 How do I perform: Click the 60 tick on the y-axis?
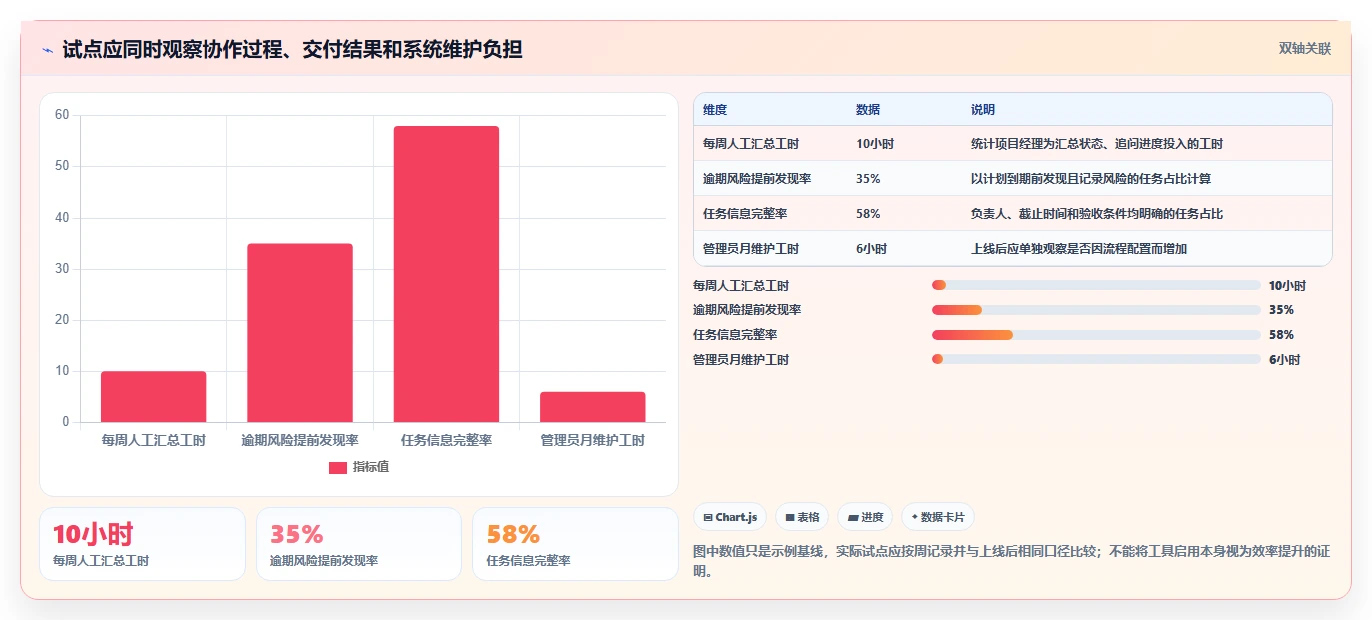point(62,115)
